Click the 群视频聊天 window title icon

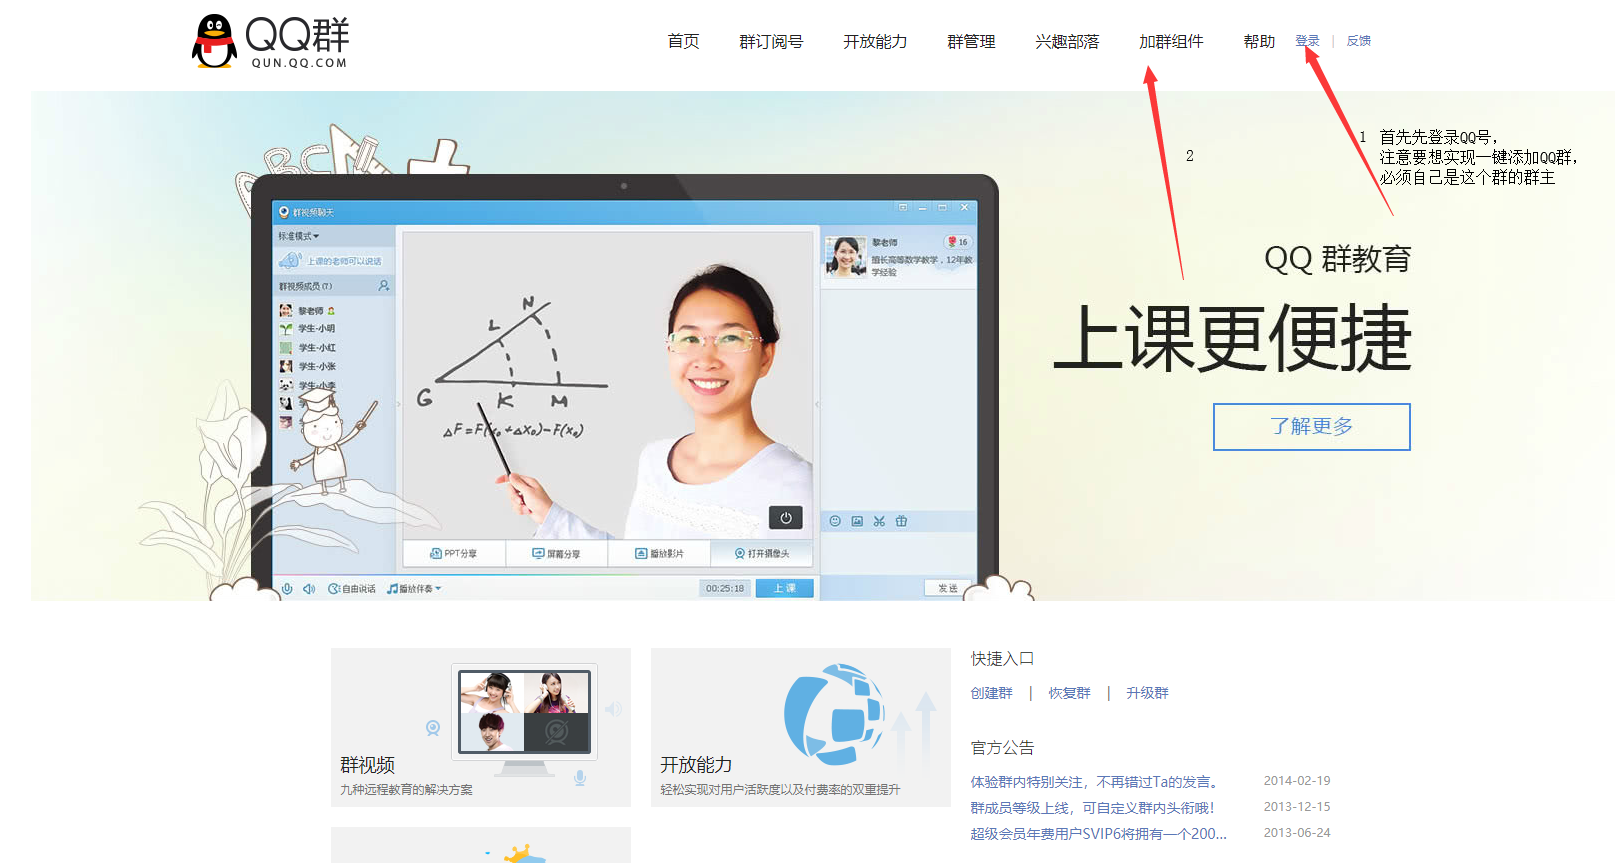pos(284,212)
